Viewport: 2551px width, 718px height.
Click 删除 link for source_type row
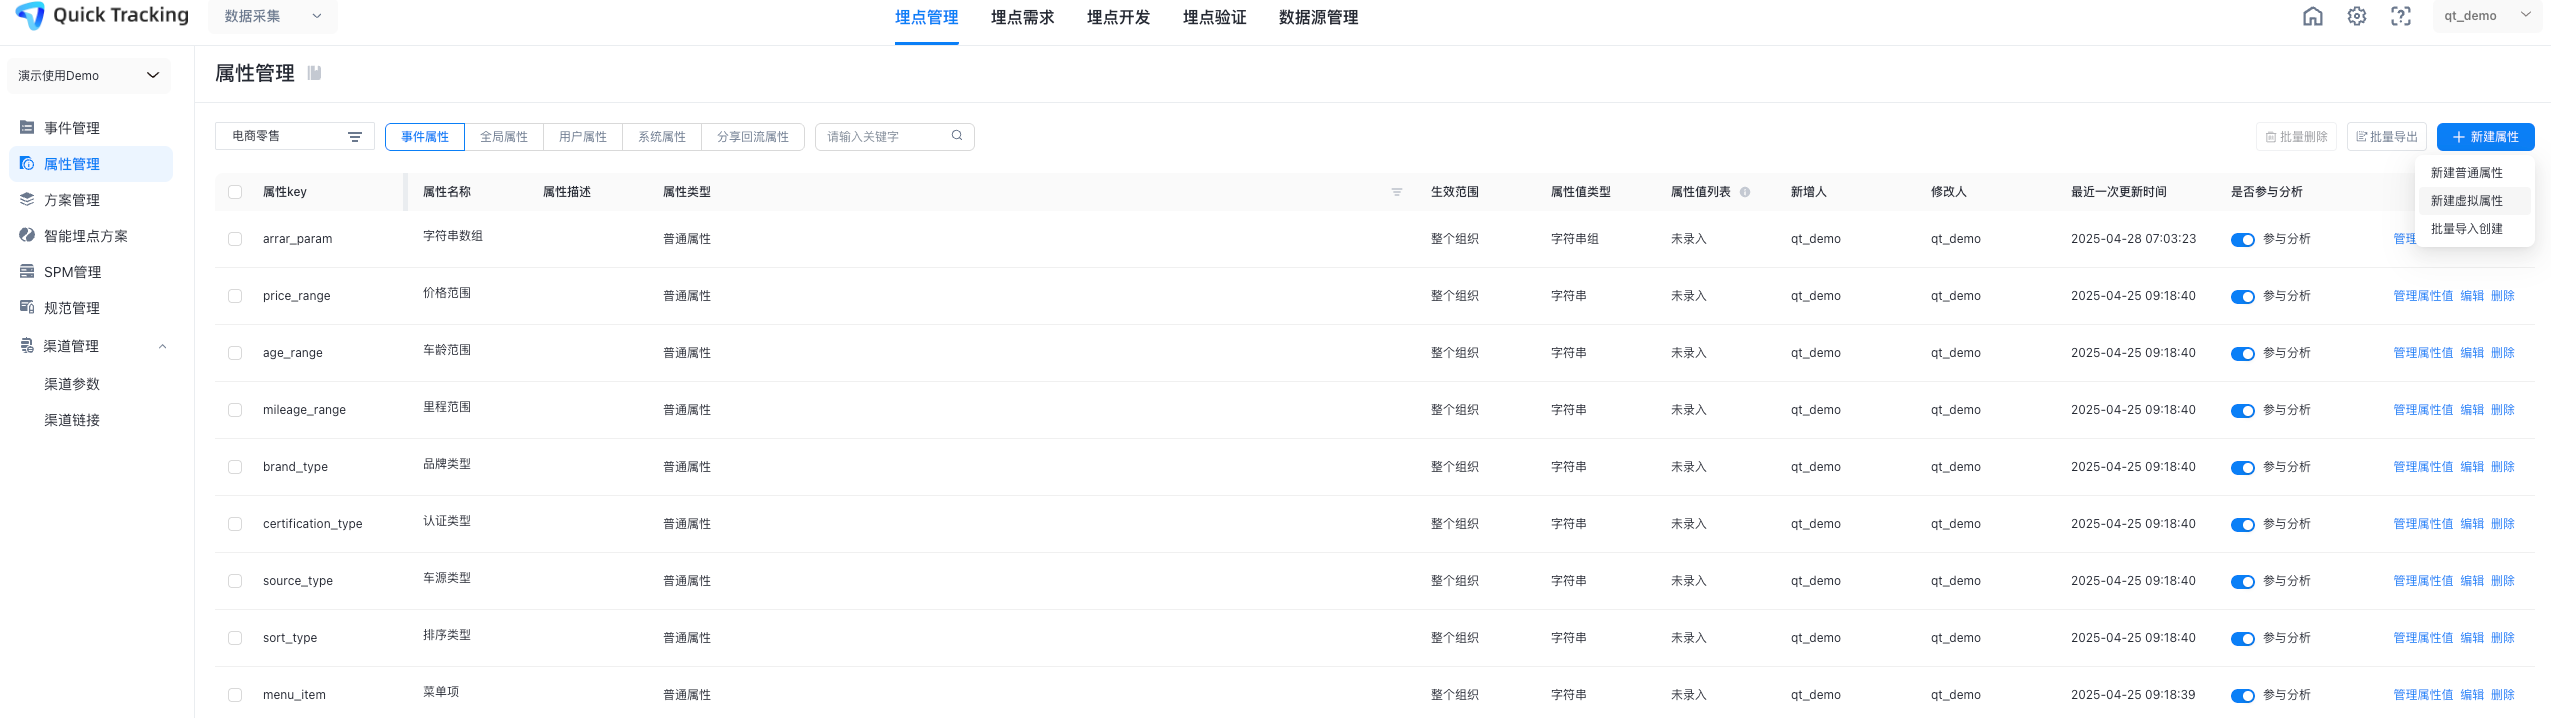click(2502, 581)
